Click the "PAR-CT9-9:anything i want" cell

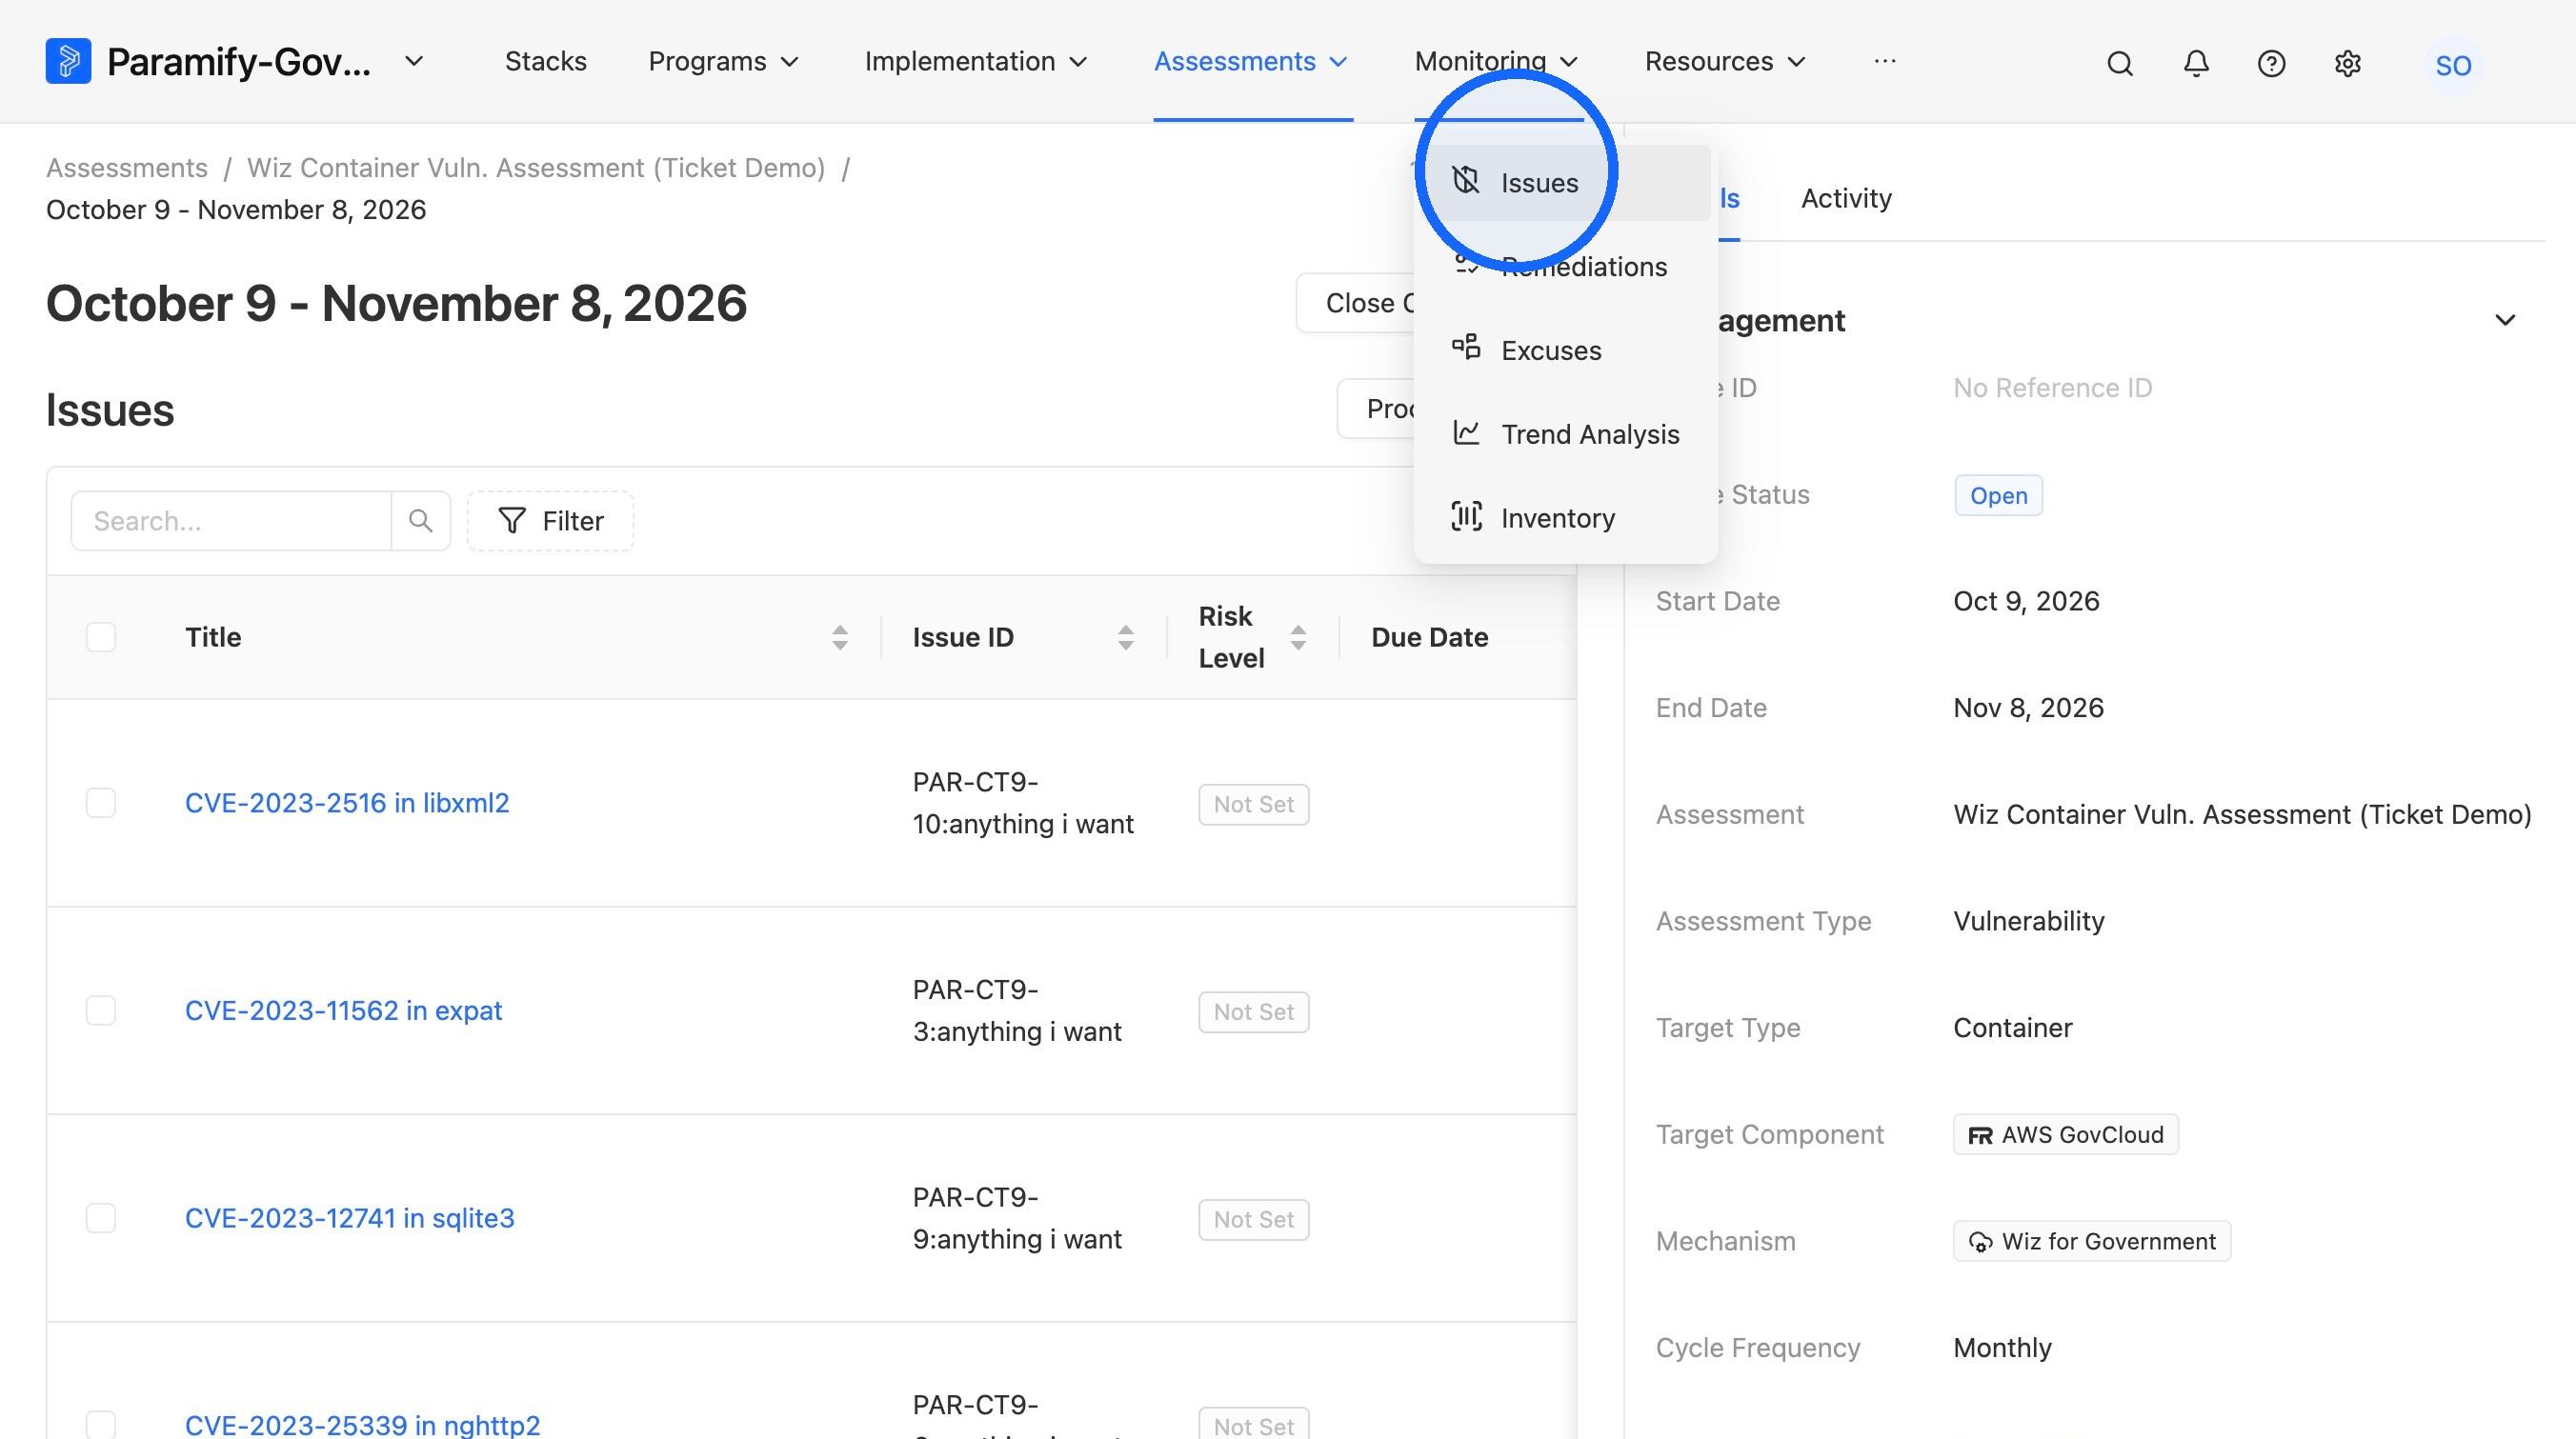(x=1017, y=1218)
